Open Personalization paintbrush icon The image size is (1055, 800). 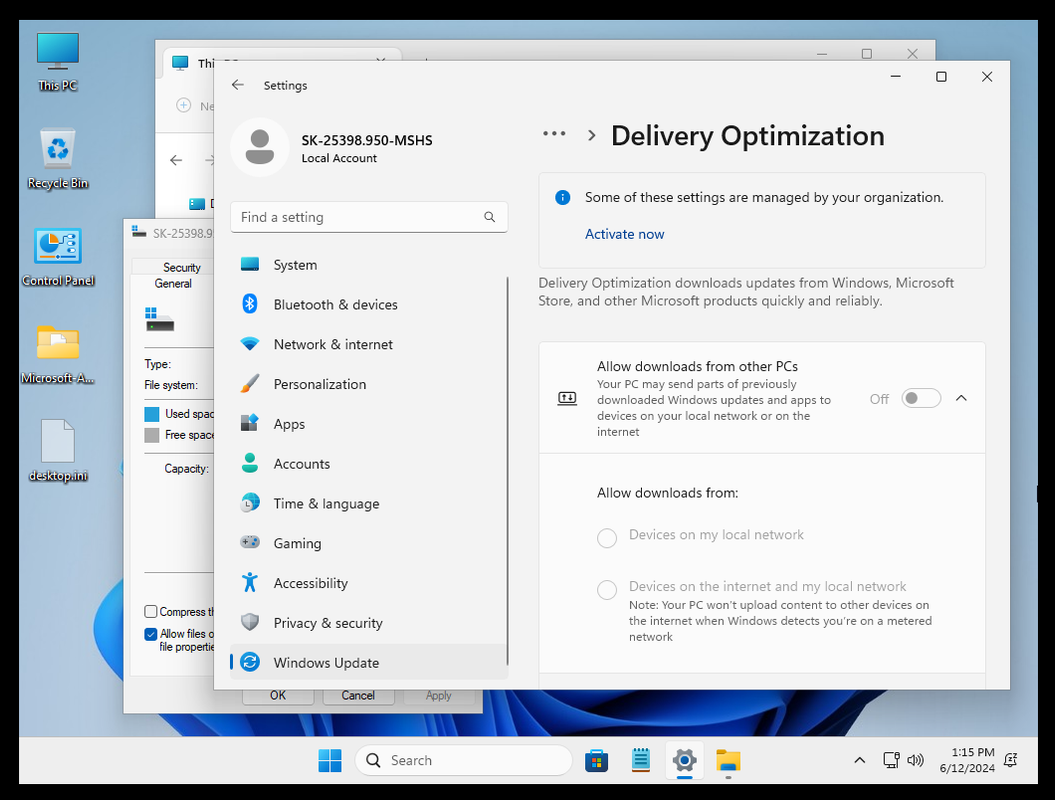coord(250,384)
